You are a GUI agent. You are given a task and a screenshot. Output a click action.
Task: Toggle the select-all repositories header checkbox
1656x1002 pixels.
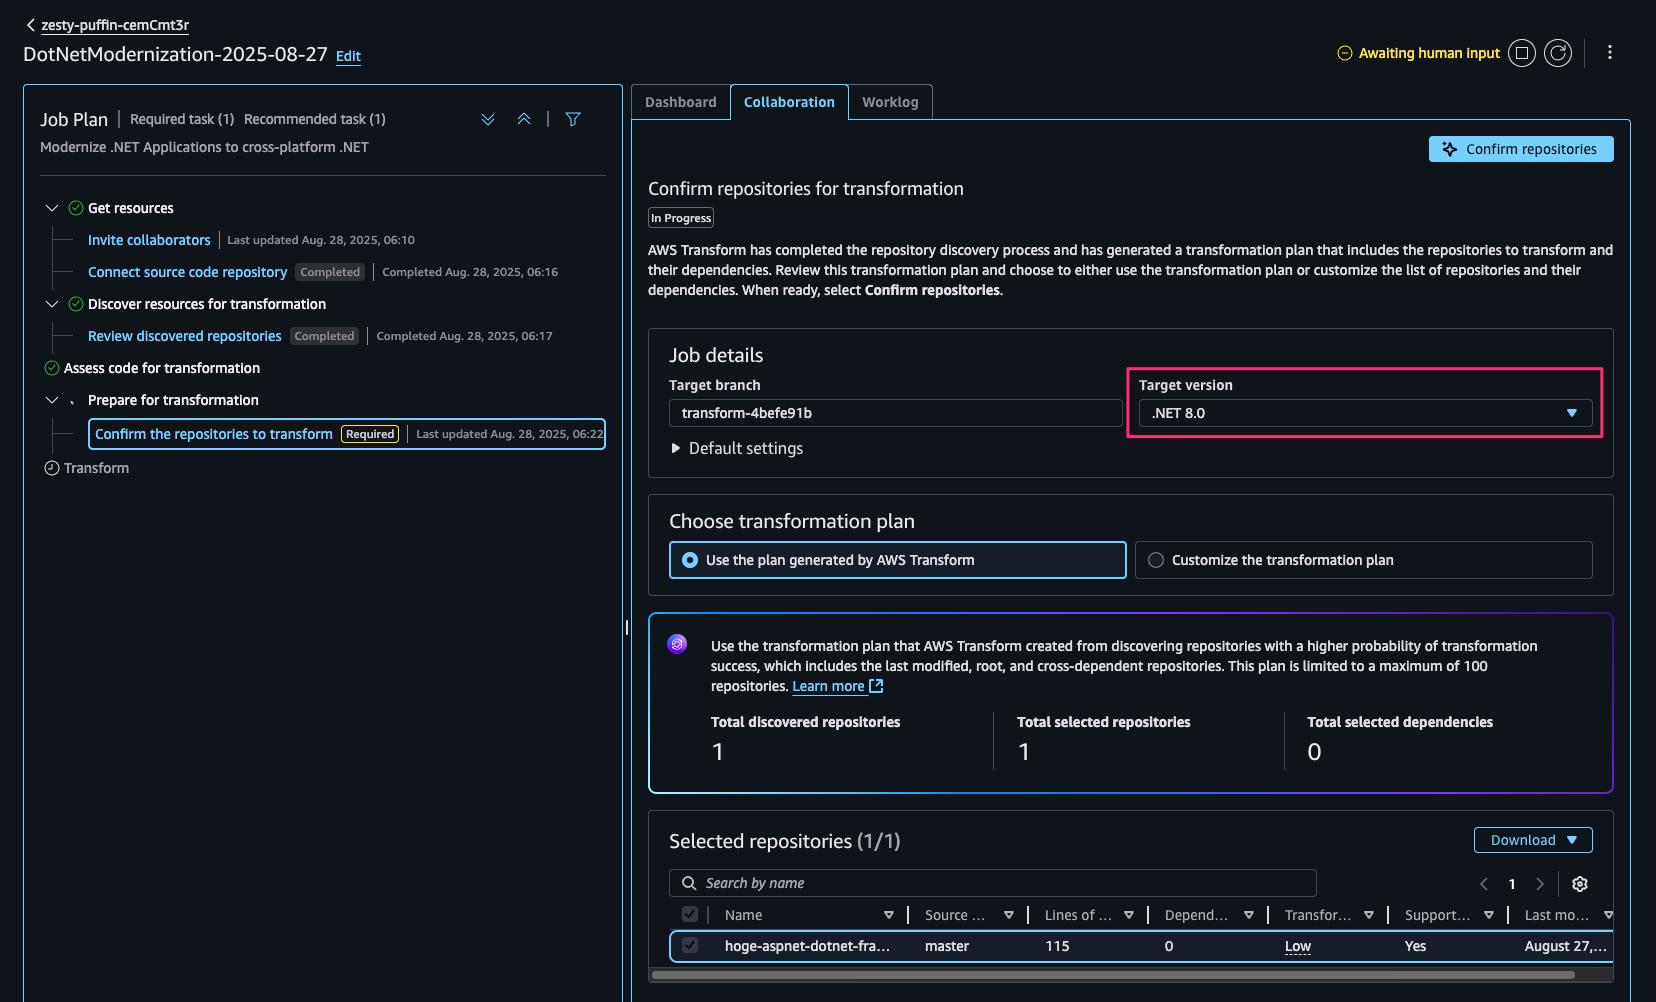pyautogui.click(x=690, y=914)
